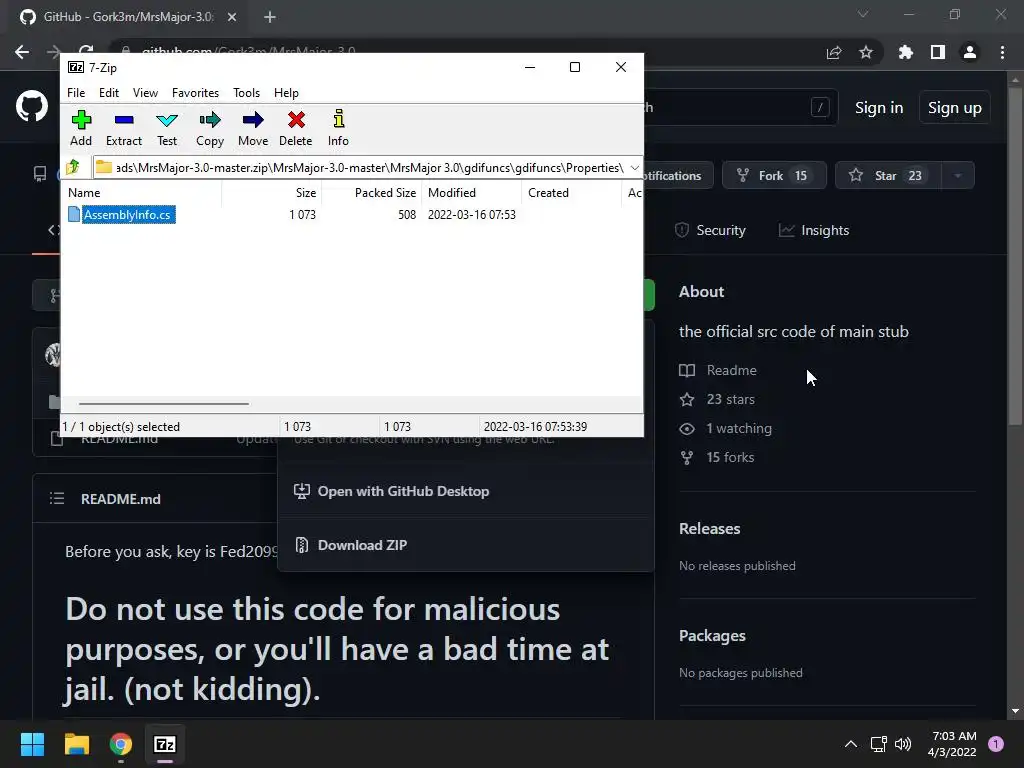Click the Chrome back arrow
Image resolution: width=1024 pixels, height=768 pixels.
(22, 52)
